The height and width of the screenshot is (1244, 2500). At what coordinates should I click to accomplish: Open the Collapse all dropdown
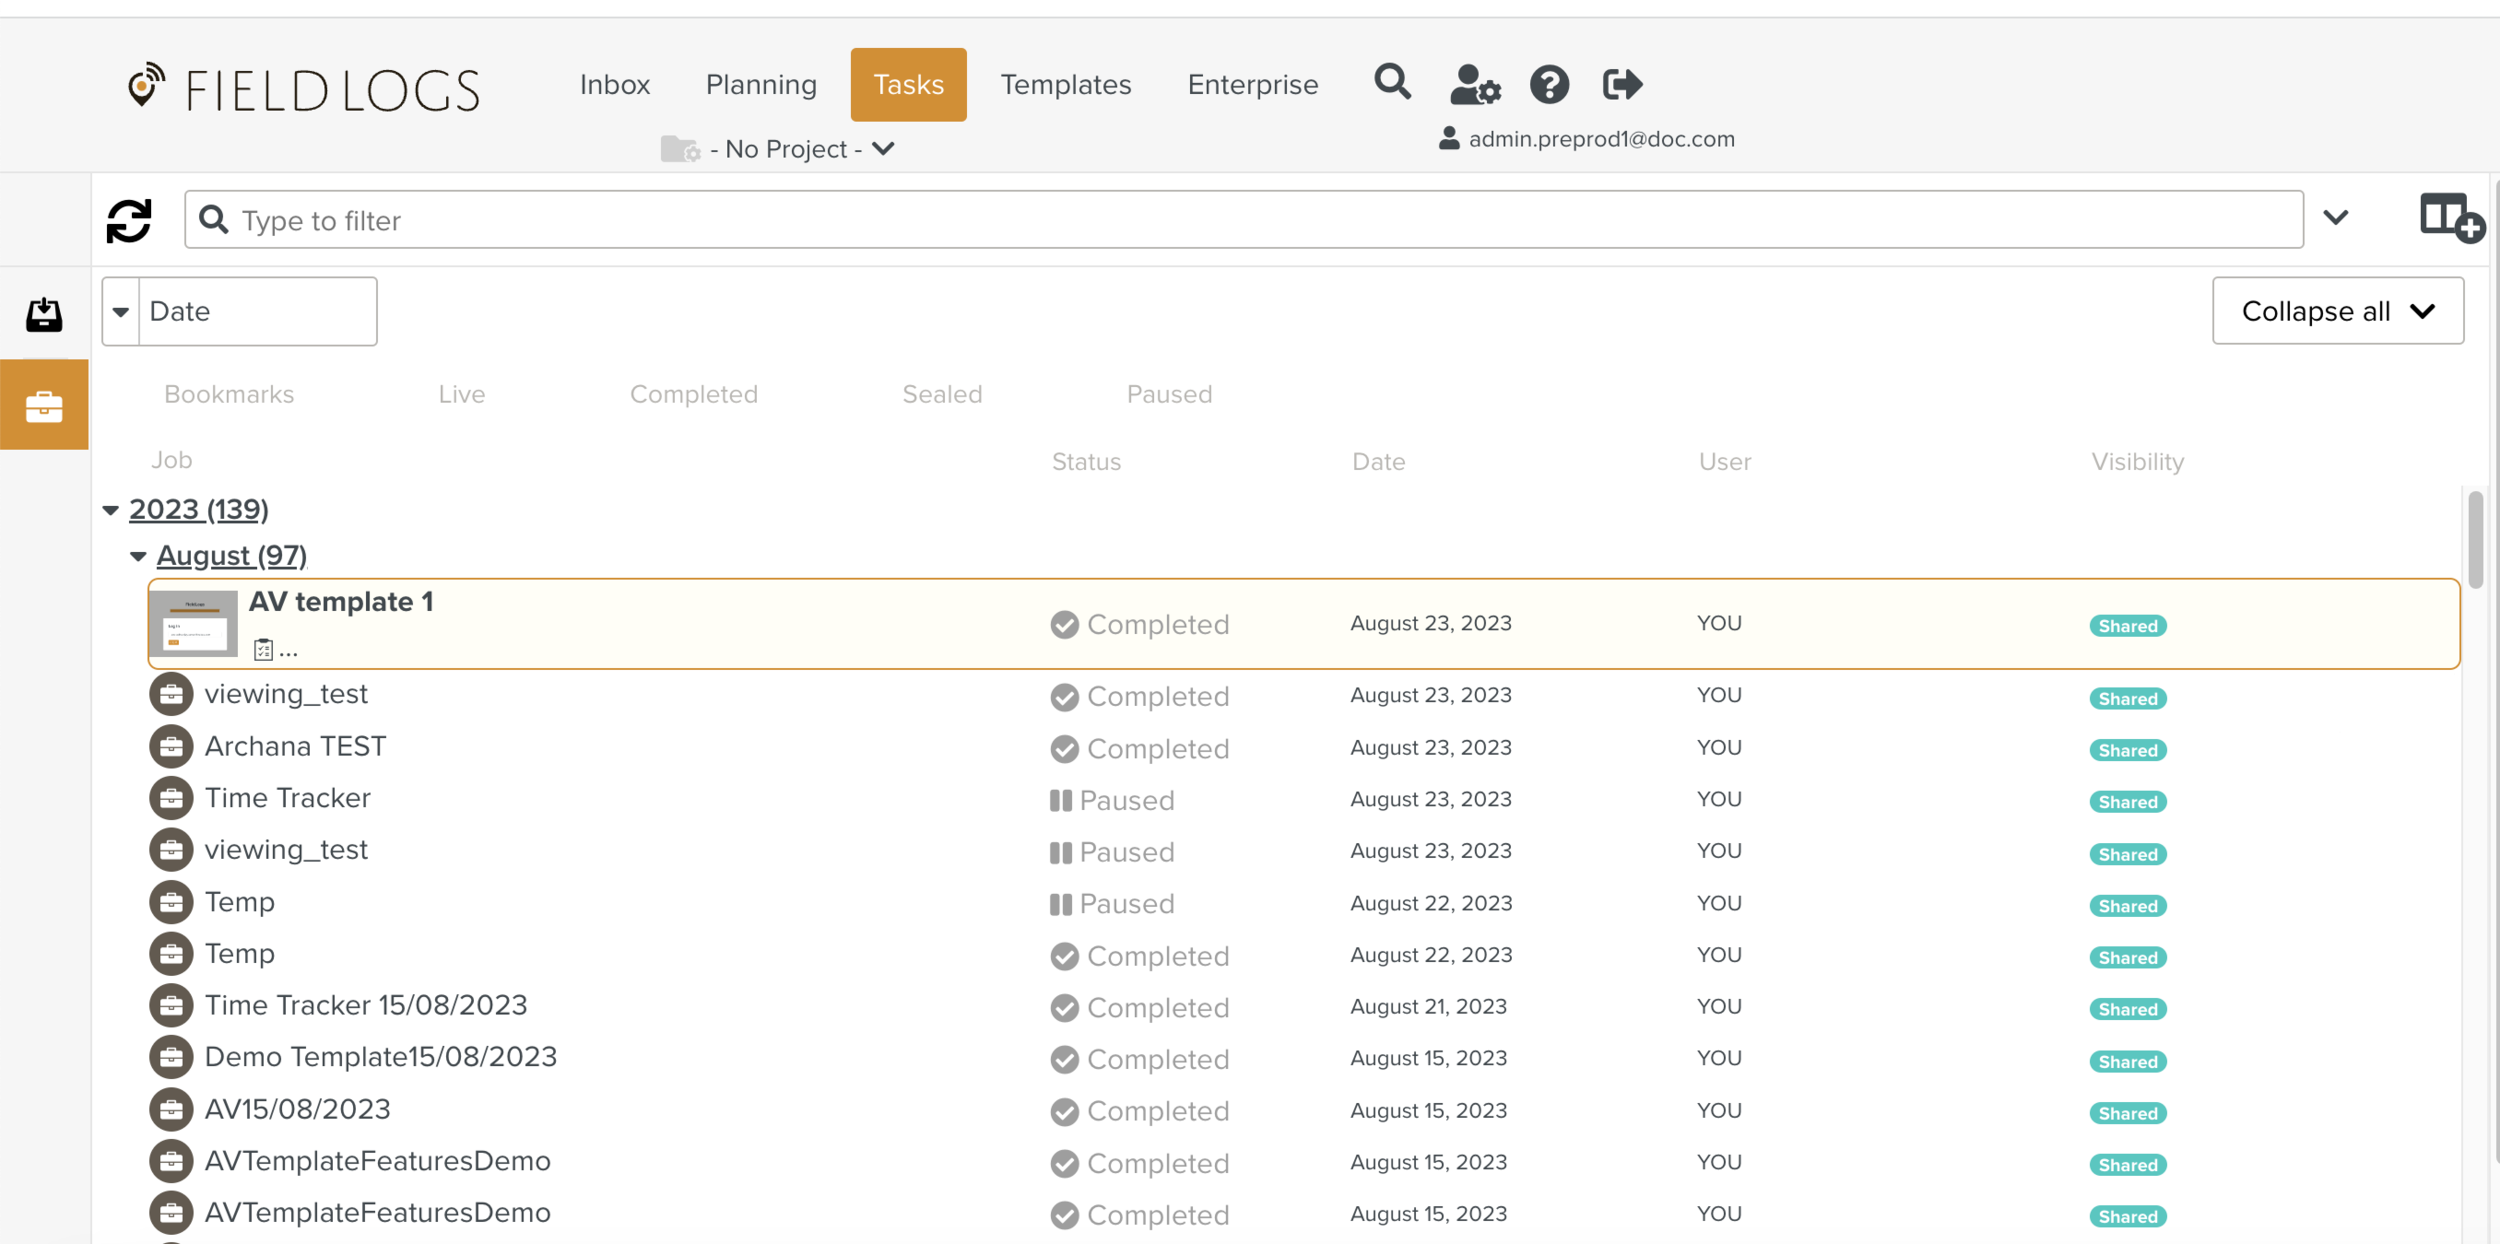pyautogui.click(x=2336, y=311)
